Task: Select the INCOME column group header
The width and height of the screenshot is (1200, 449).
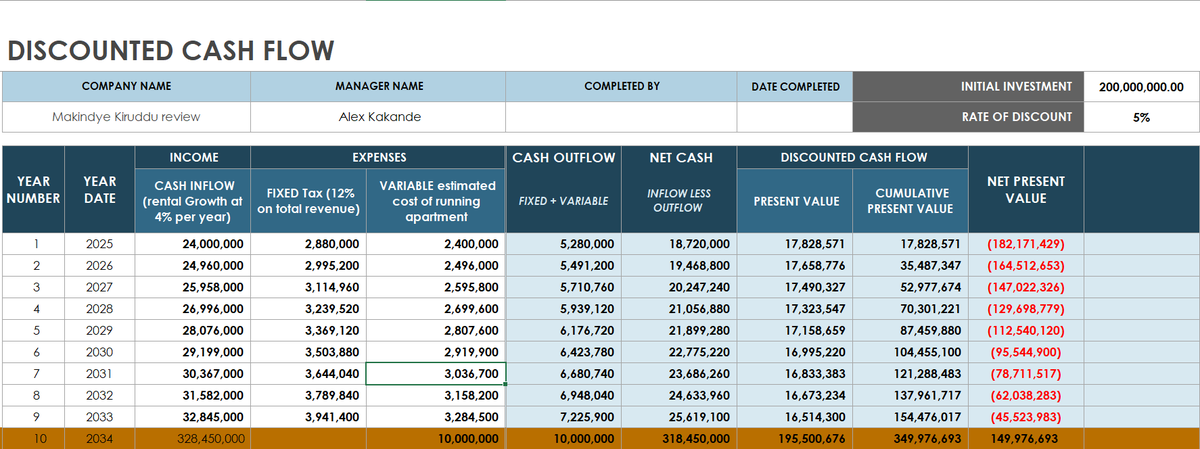Action: click(x=194, y=158)
